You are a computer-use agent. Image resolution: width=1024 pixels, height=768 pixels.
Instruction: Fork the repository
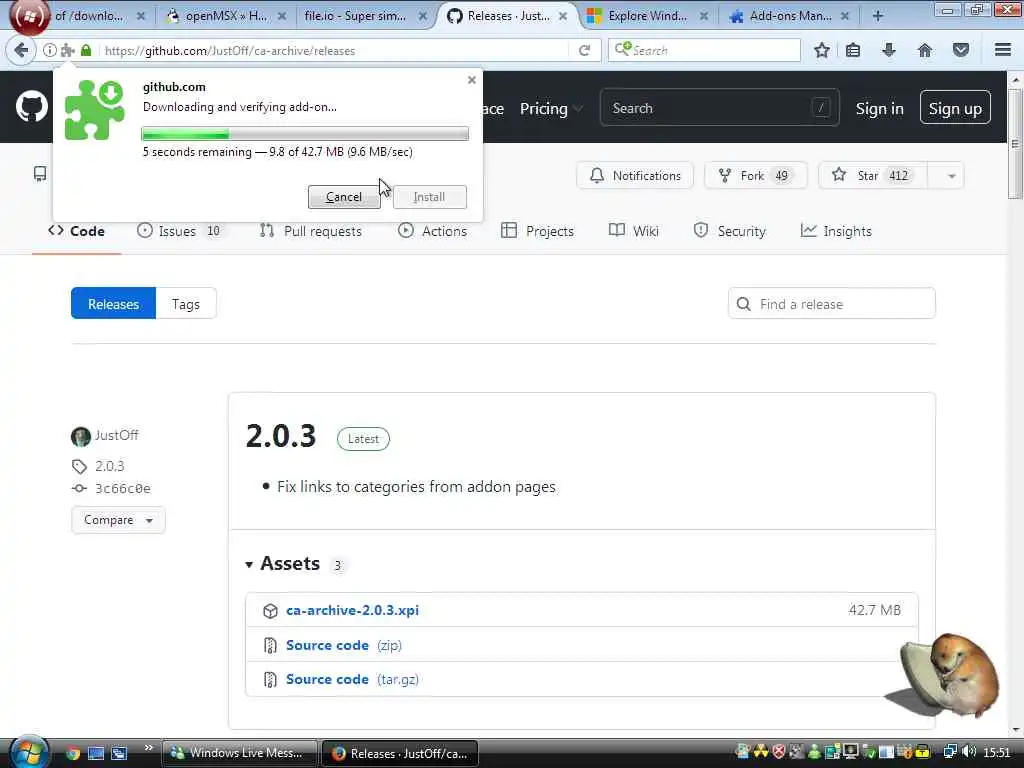756,176
